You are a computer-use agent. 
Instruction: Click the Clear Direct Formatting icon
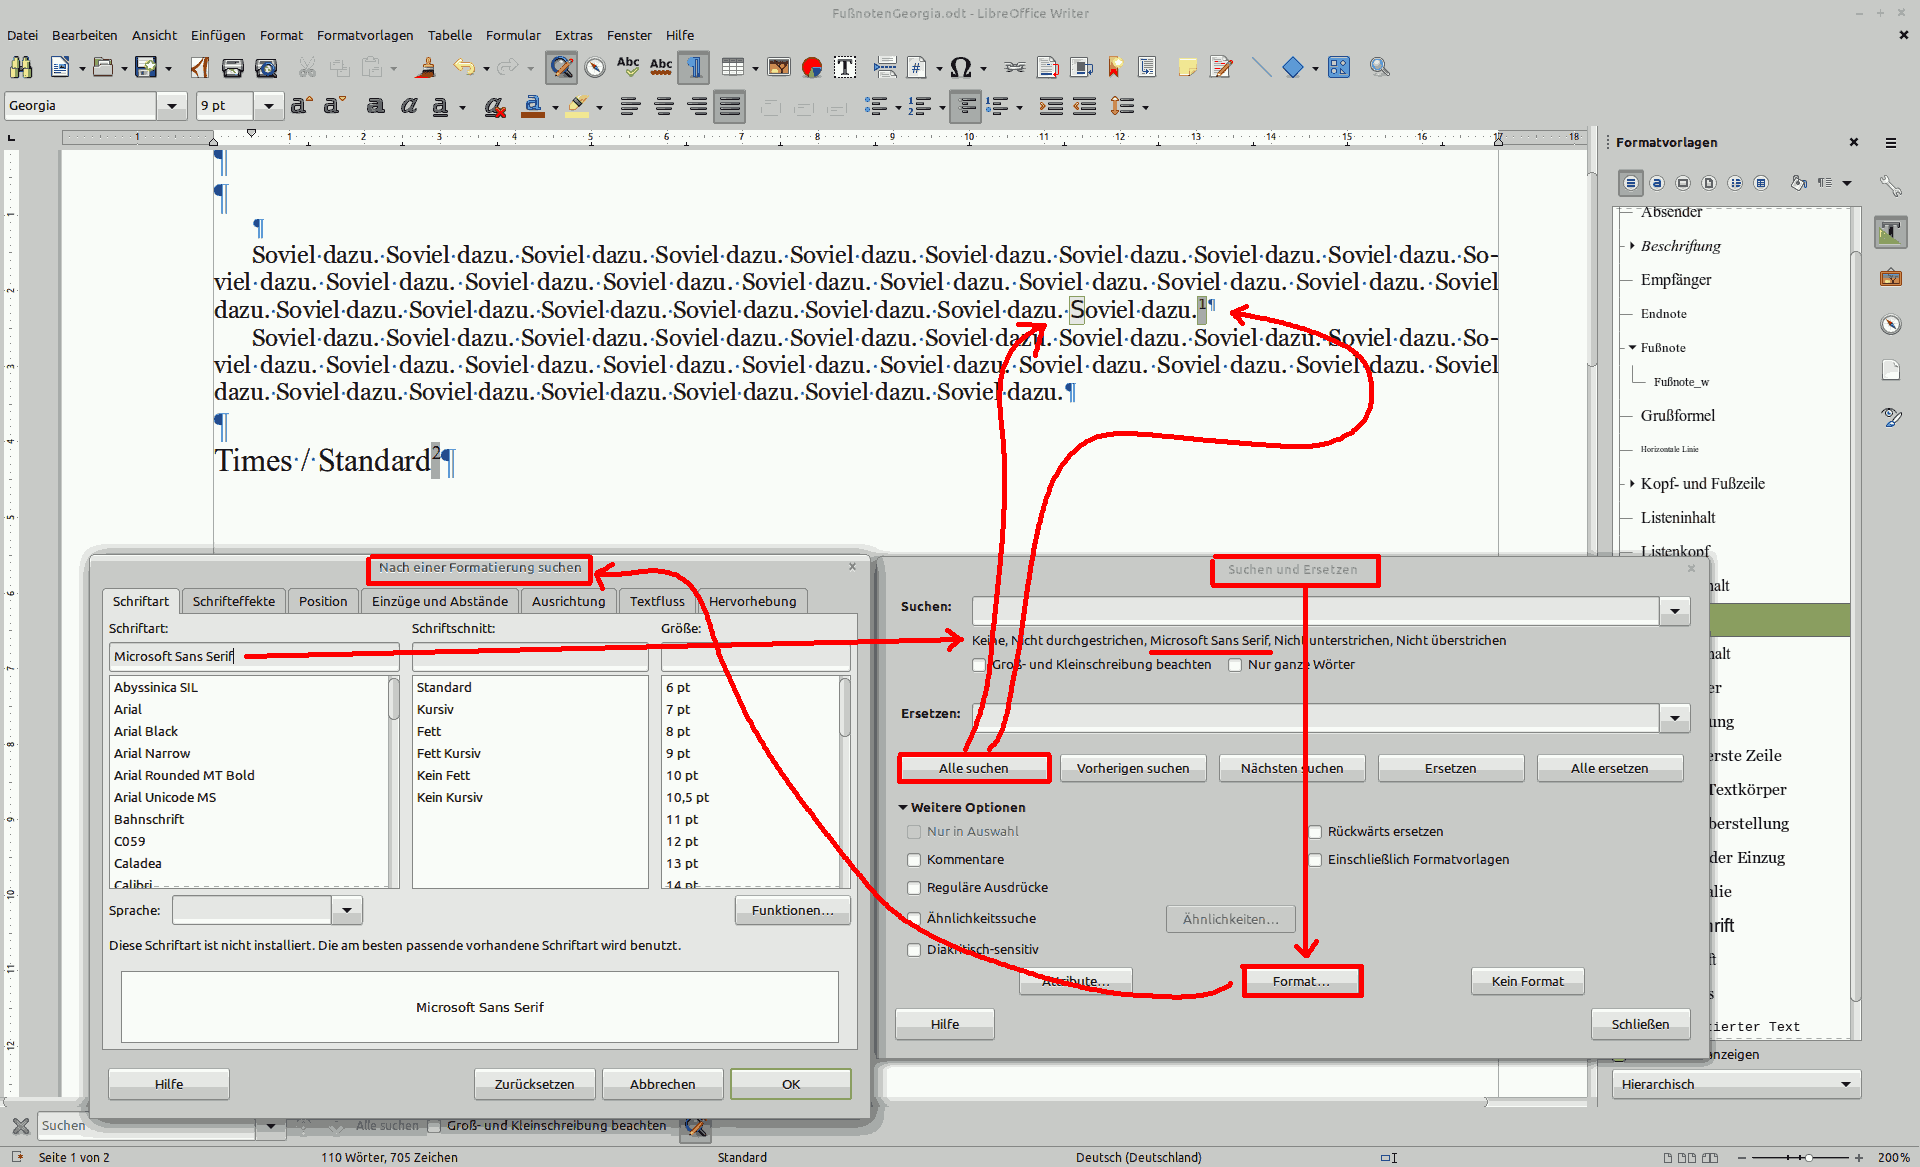(494, 106)
